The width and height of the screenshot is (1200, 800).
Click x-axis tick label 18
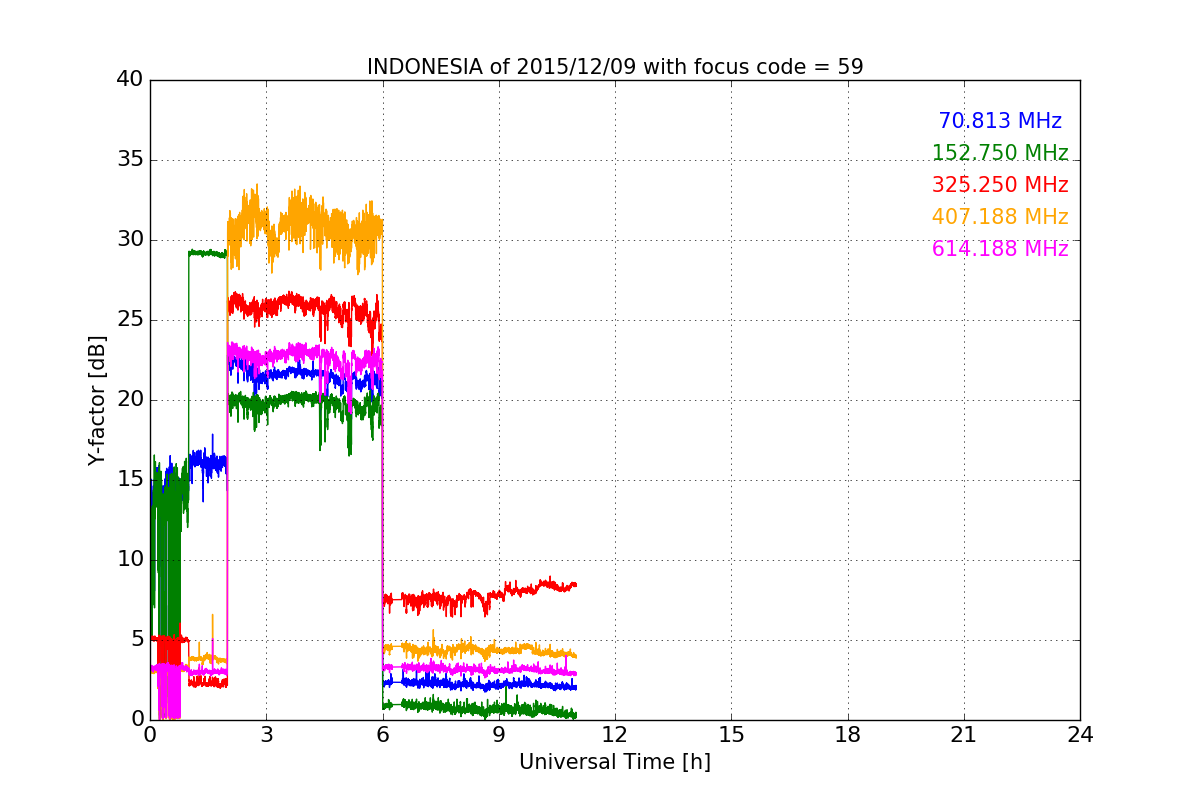point(848,735)
